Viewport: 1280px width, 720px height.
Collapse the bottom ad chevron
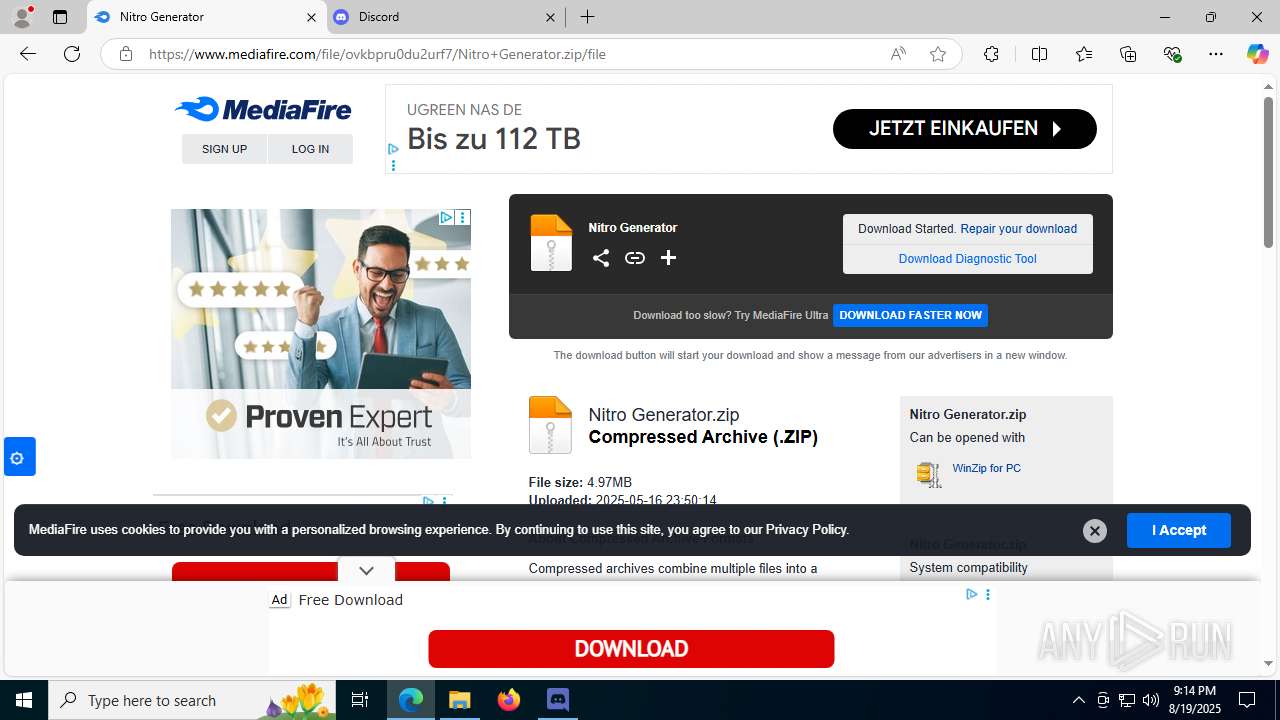[x=366, y=570]
